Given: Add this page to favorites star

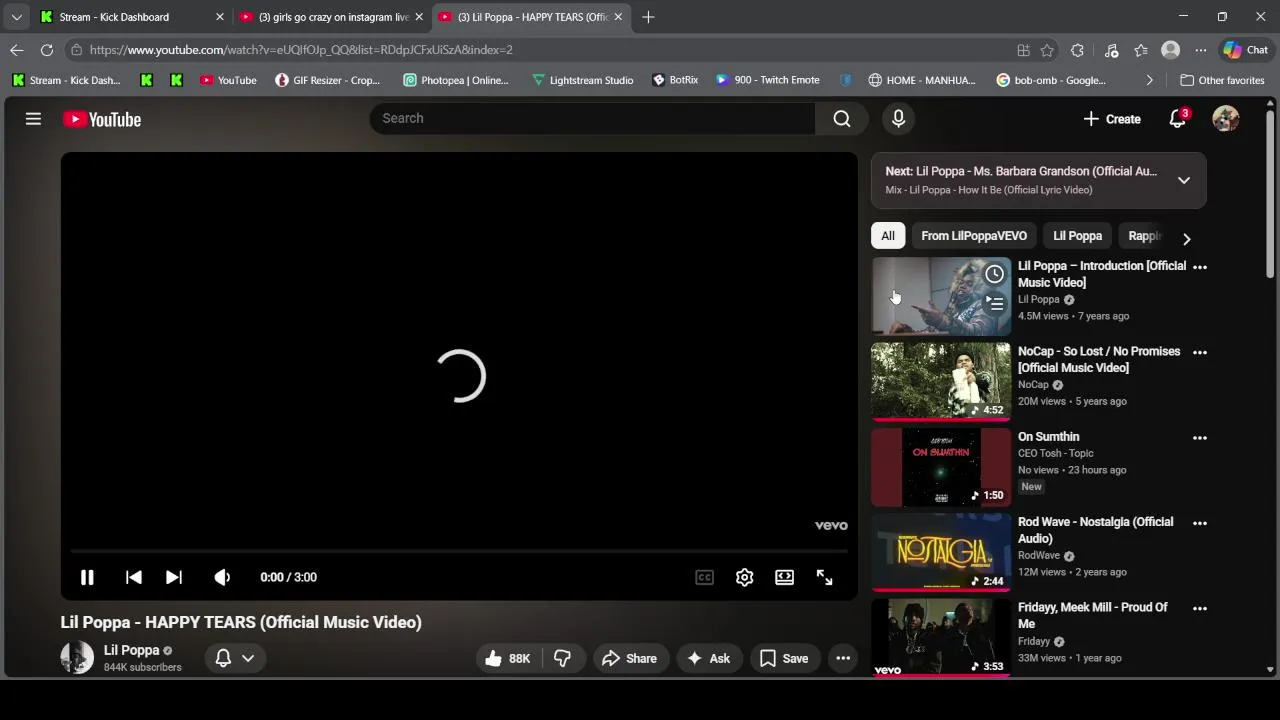Looking at the screenshot, I should (1047, 50).
